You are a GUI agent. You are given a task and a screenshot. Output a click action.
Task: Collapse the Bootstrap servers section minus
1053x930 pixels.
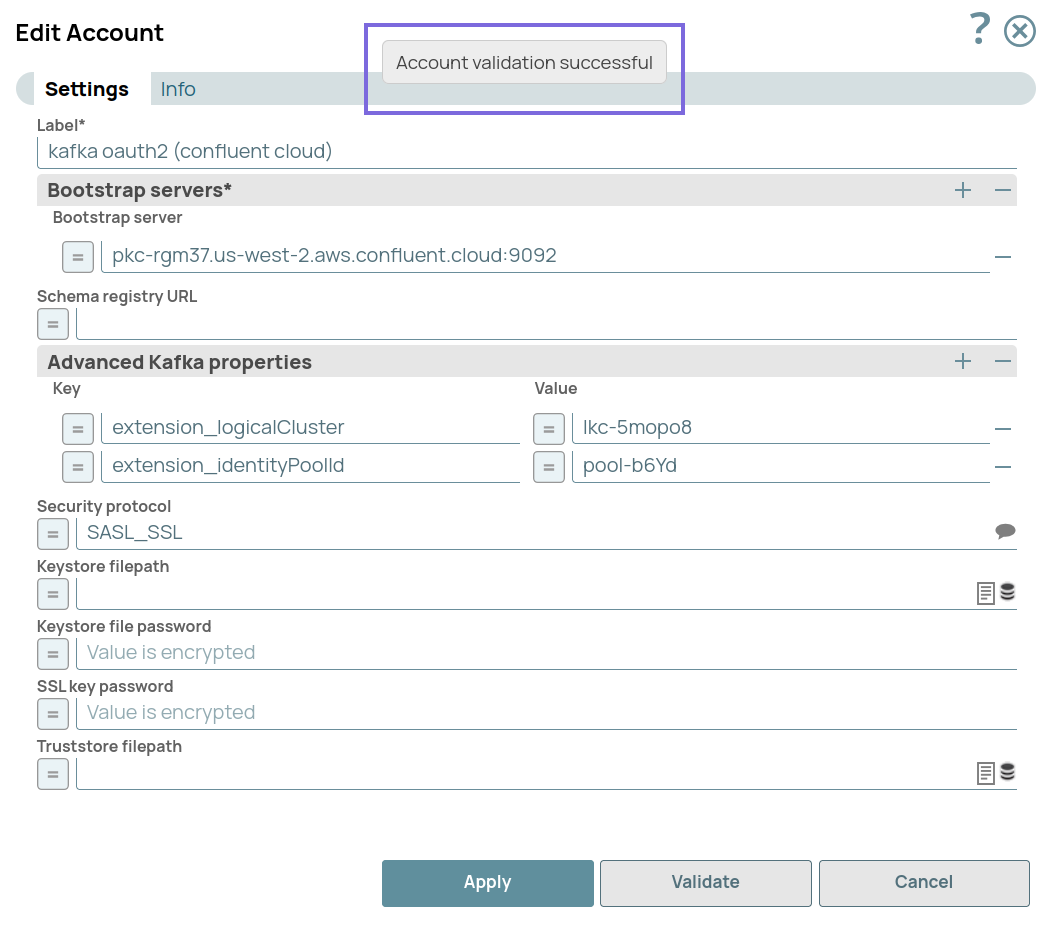pos(1003,190)
